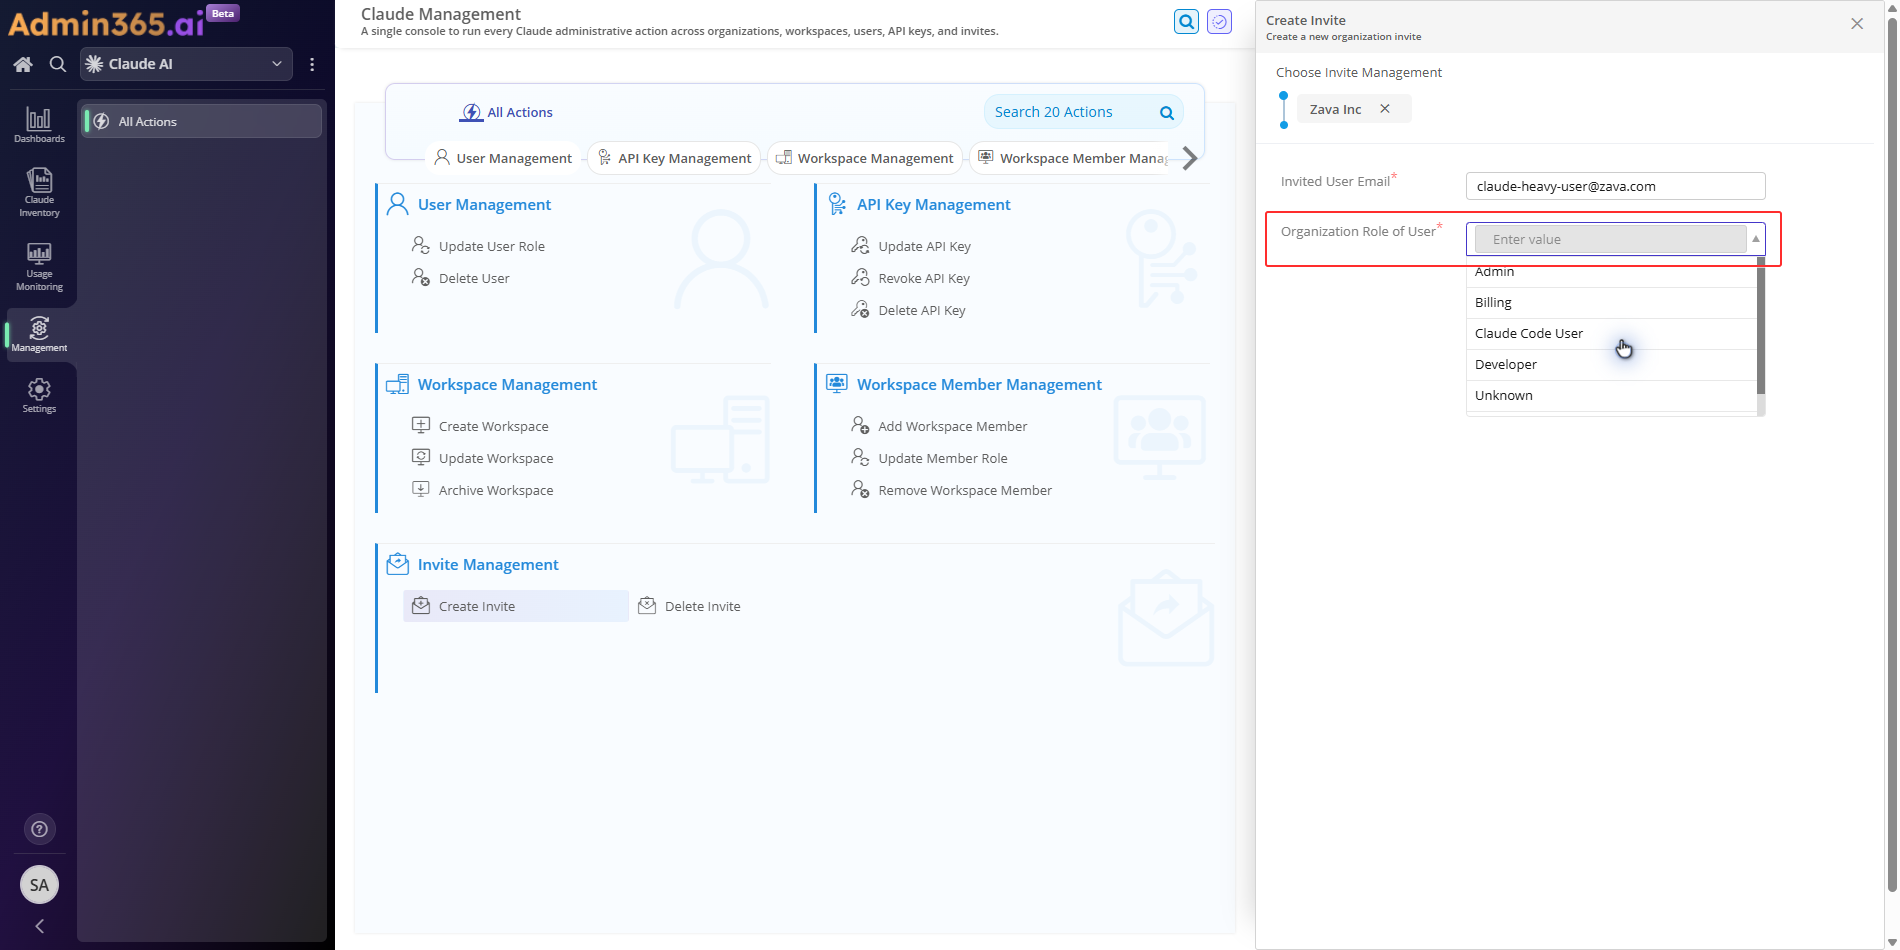Open Usage Monitoring in the left rail

point(39,266)
